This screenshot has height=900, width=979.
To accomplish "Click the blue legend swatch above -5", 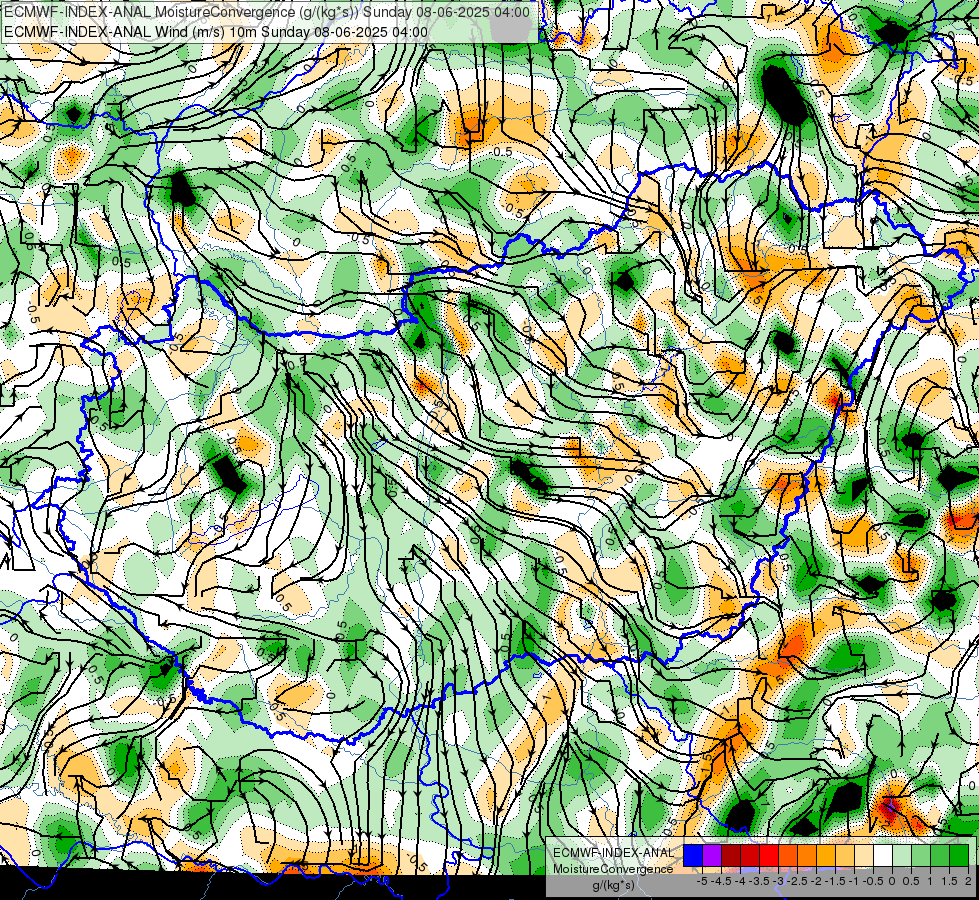I will (693, 856).
